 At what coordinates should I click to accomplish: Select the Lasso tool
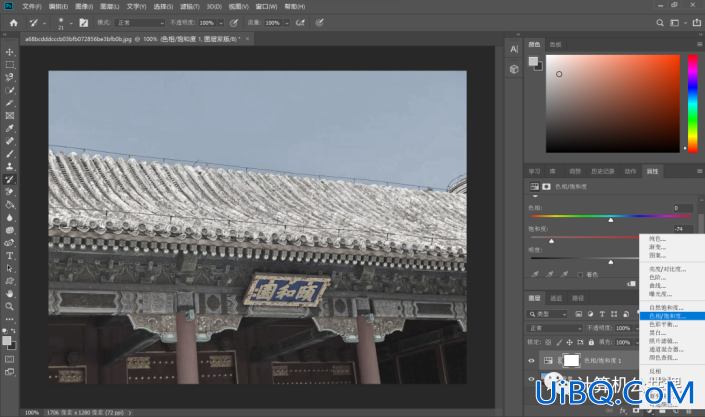coord(9,77)
